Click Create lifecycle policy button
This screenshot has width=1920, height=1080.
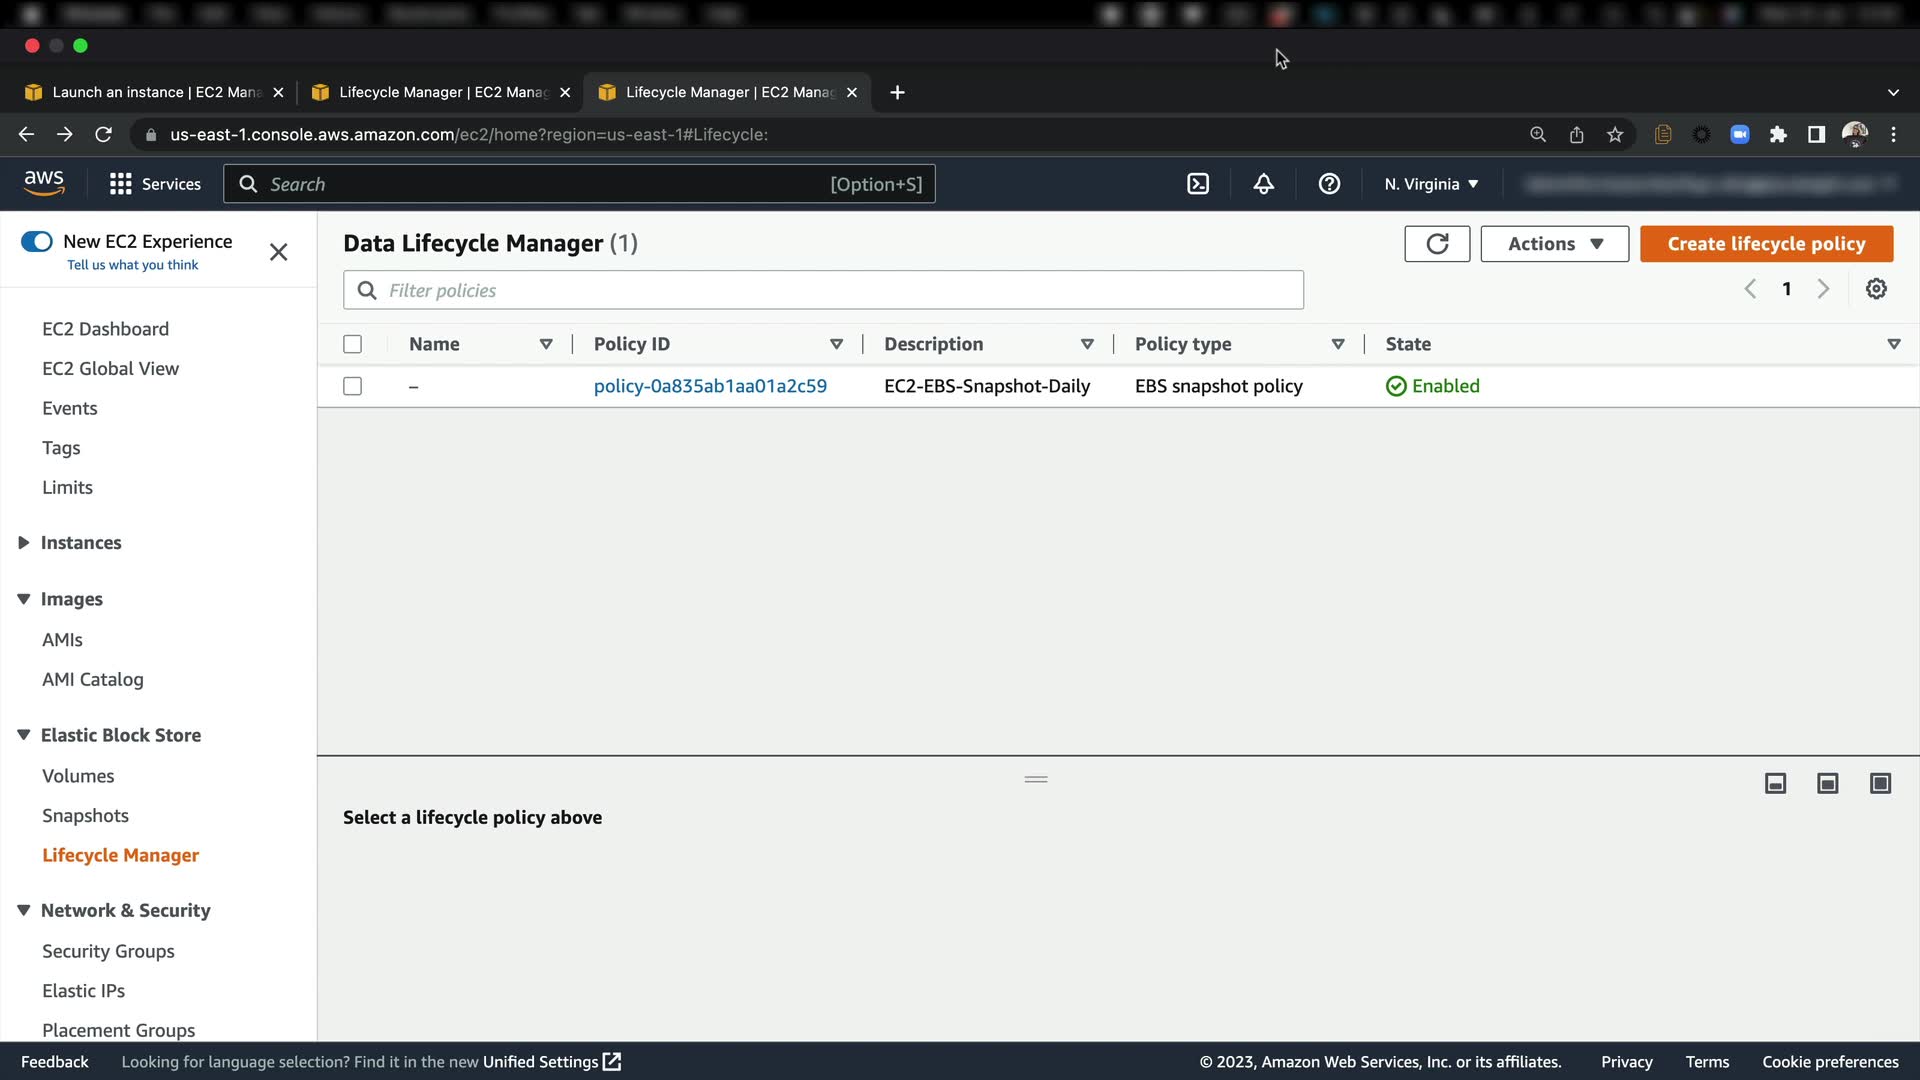1766,244
